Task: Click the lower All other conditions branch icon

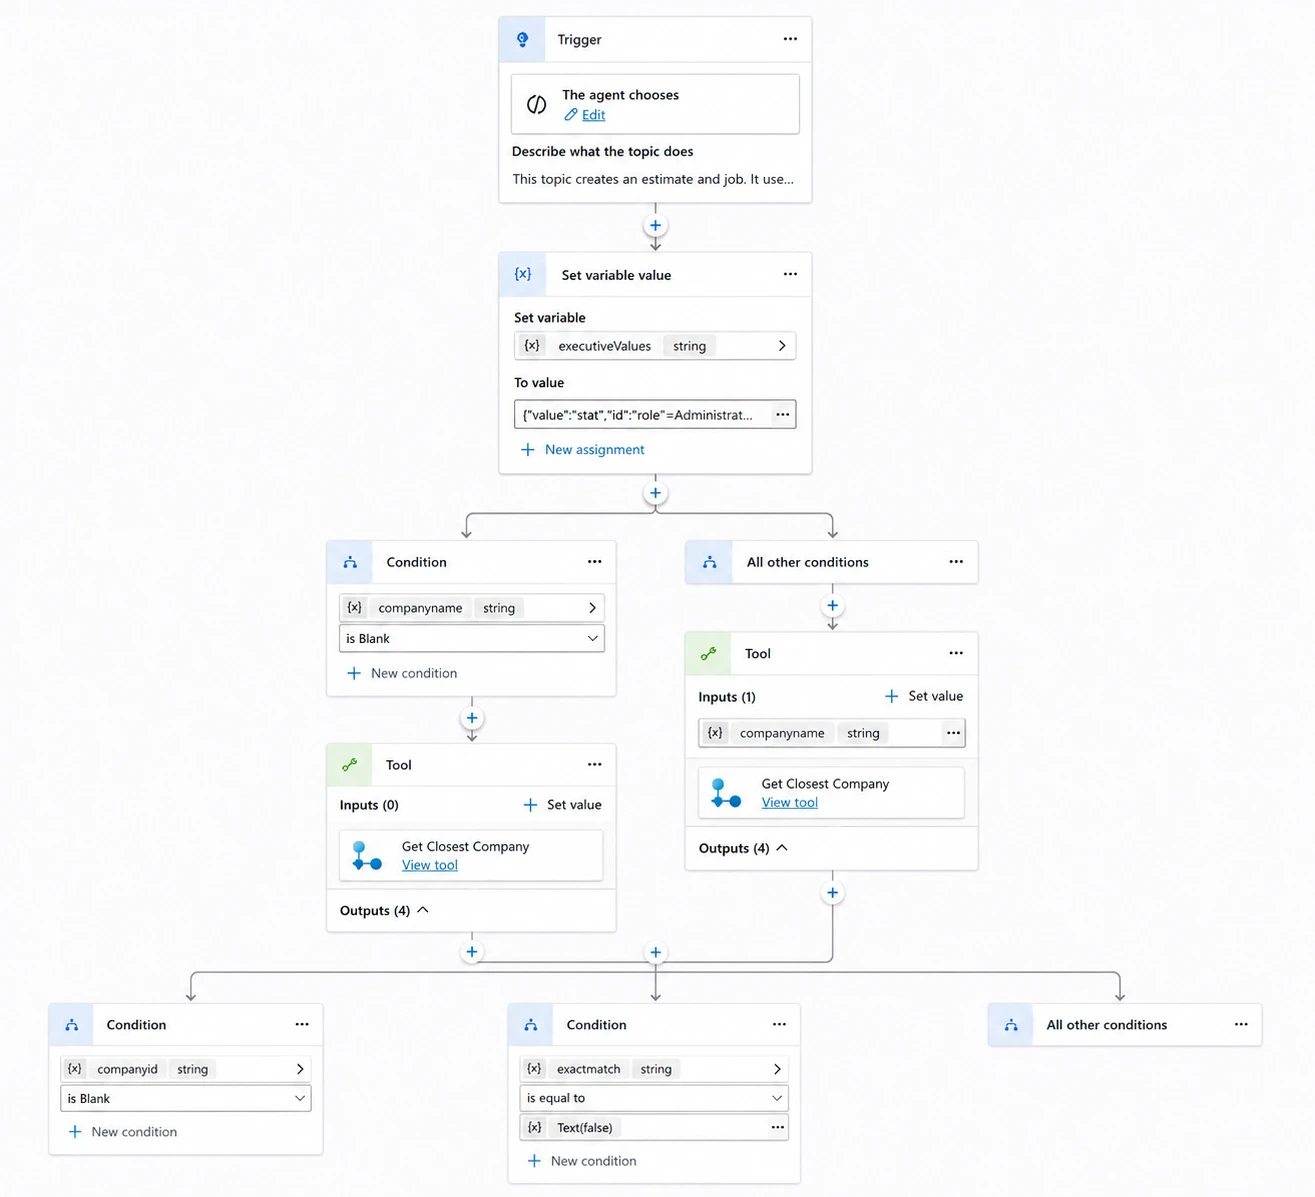Action: 1011,1025
